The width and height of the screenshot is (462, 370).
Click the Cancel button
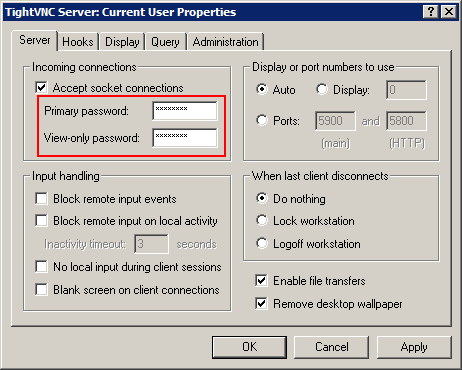[x=332, y=347]
